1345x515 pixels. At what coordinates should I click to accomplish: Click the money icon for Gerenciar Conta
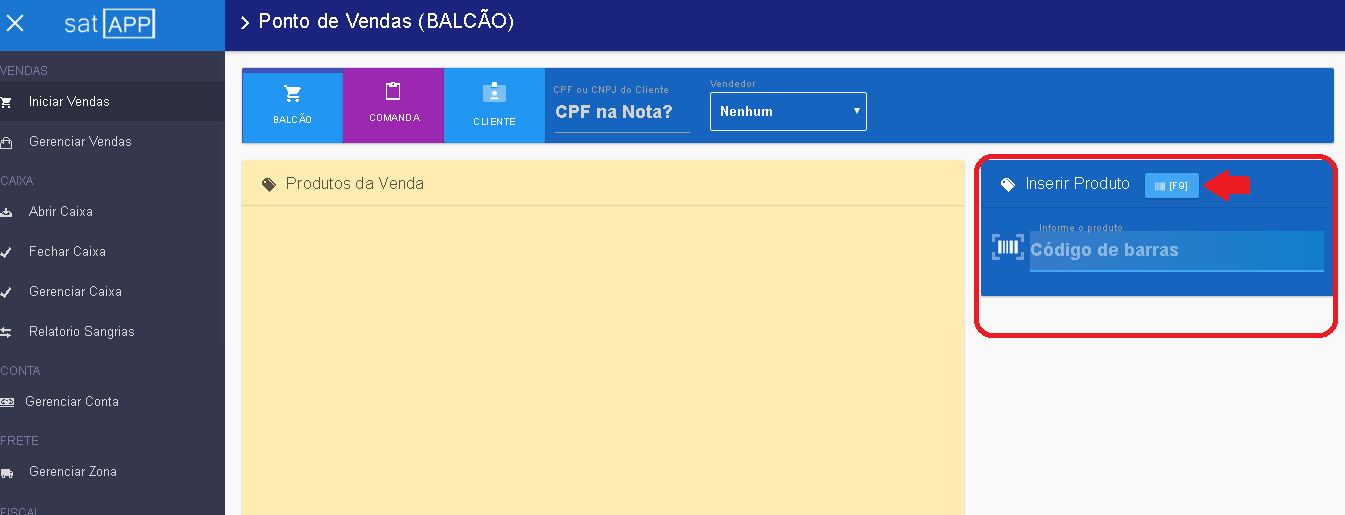(7, 402)
